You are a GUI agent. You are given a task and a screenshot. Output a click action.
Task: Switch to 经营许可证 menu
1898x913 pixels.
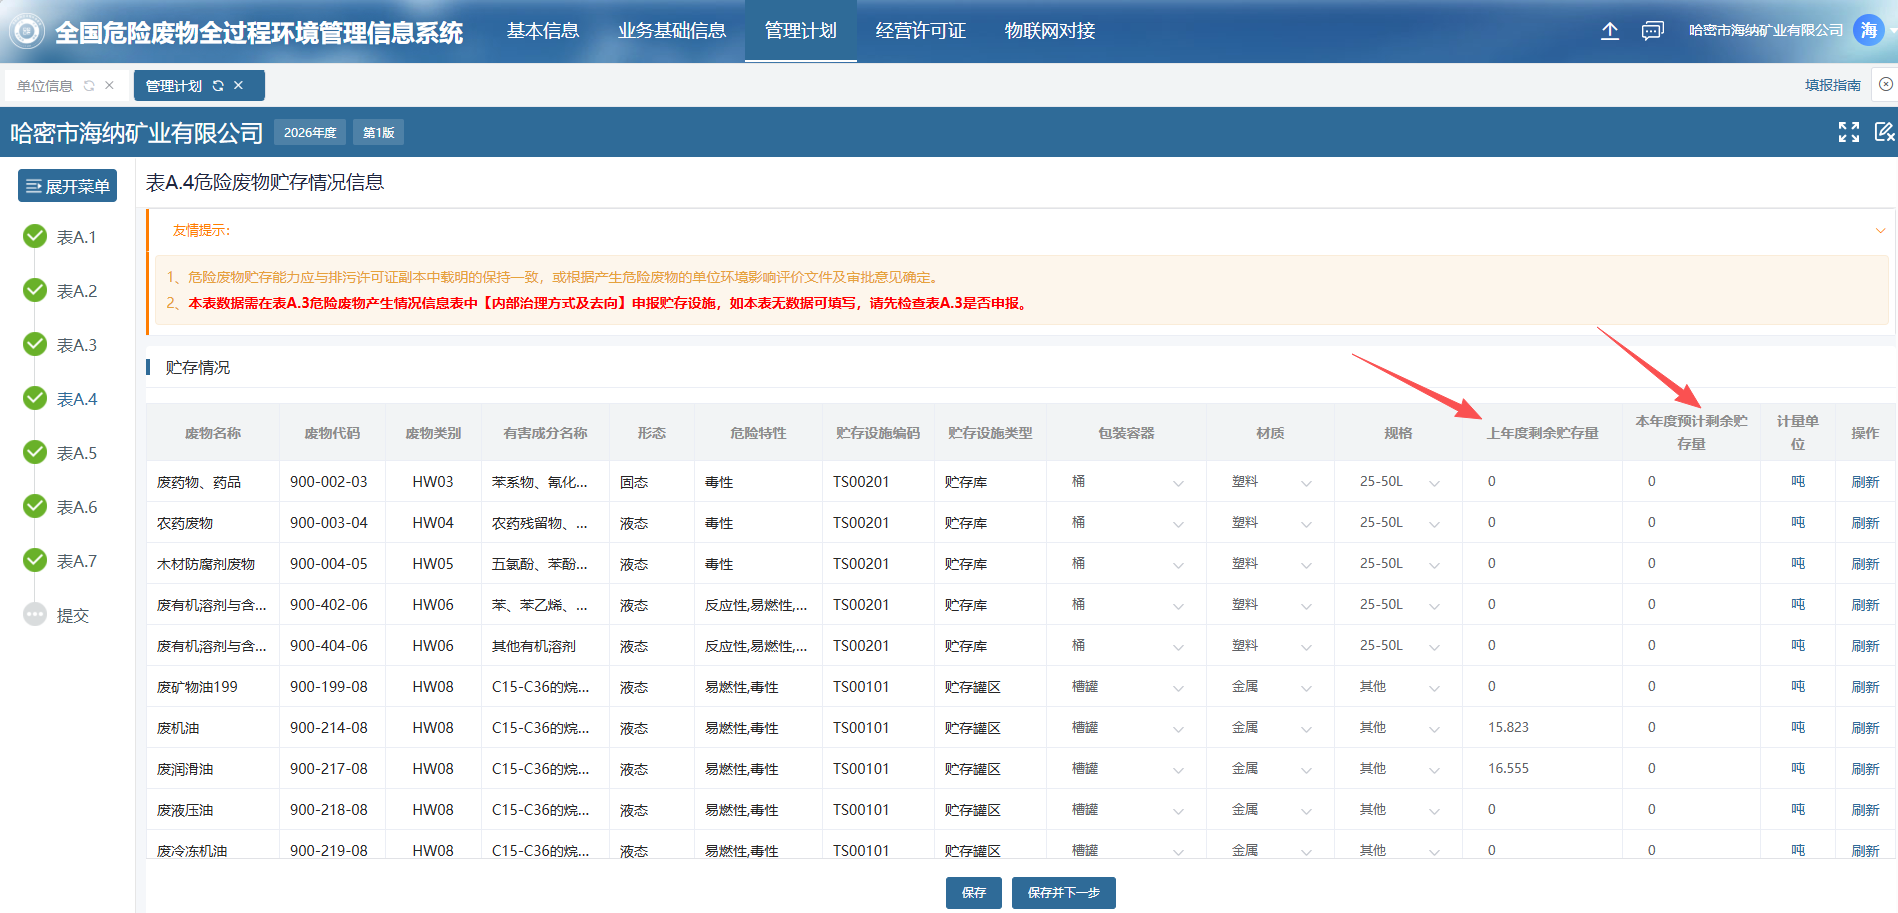point(920,31)
